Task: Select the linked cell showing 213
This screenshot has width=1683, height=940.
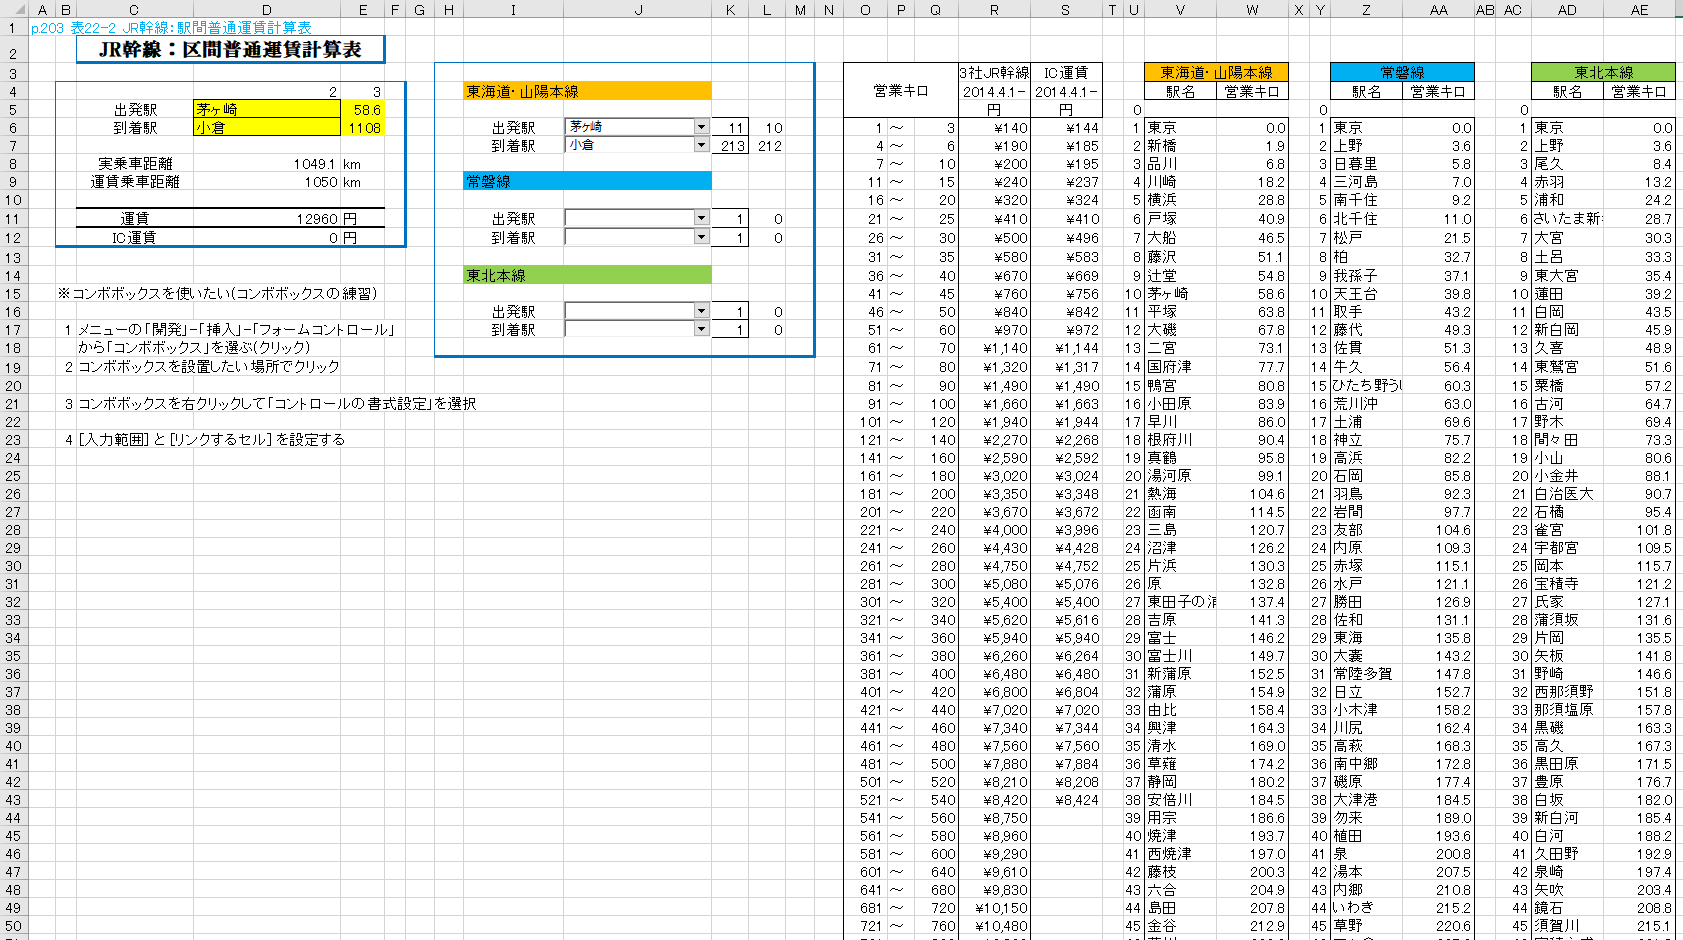Action: (x=730, y=146)
